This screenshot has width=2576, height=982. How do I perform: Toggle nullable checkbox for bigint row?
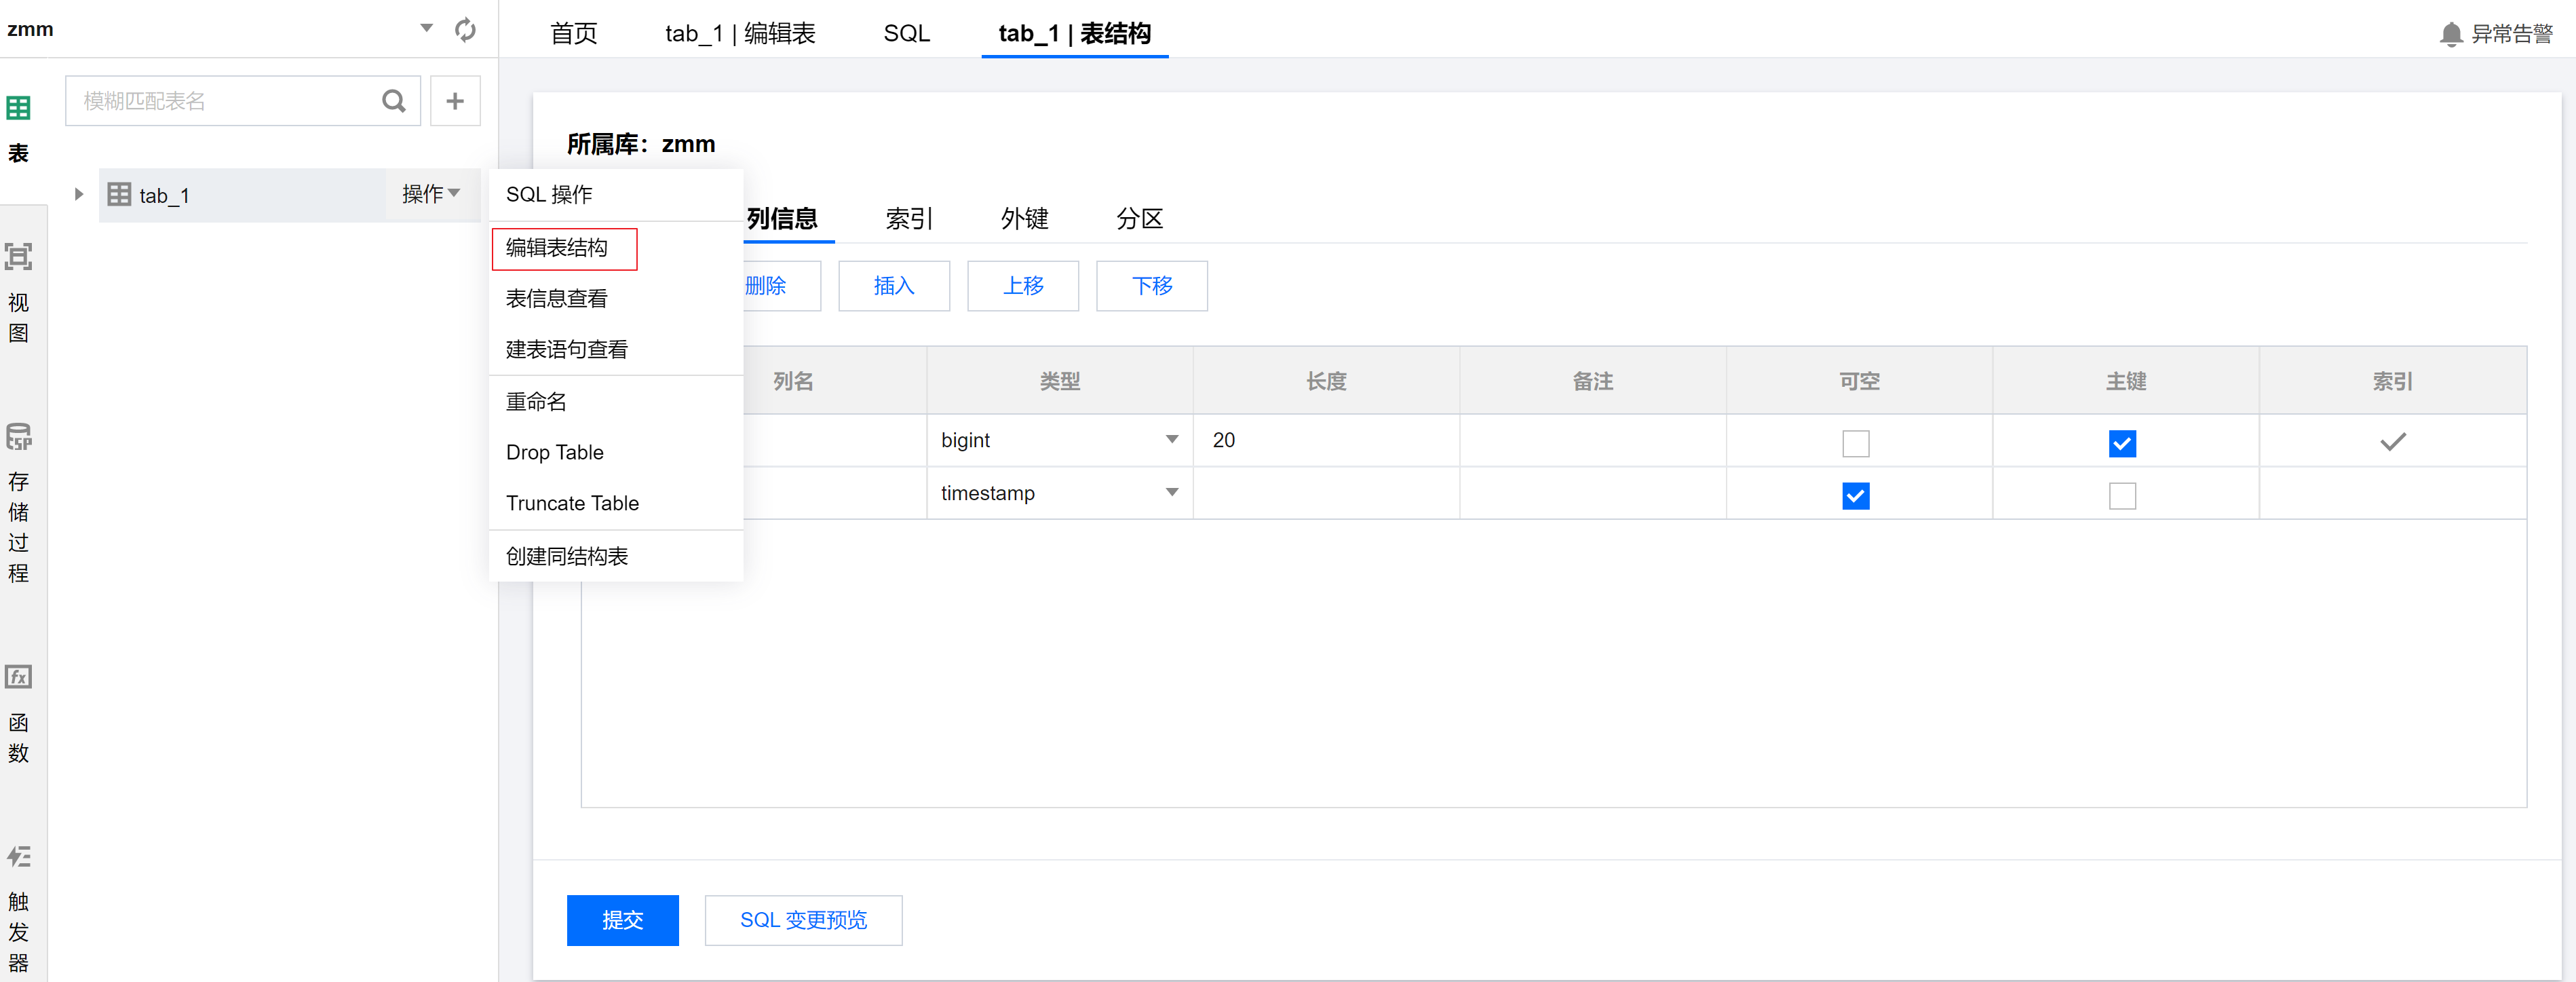click(x=1855, y=443)
